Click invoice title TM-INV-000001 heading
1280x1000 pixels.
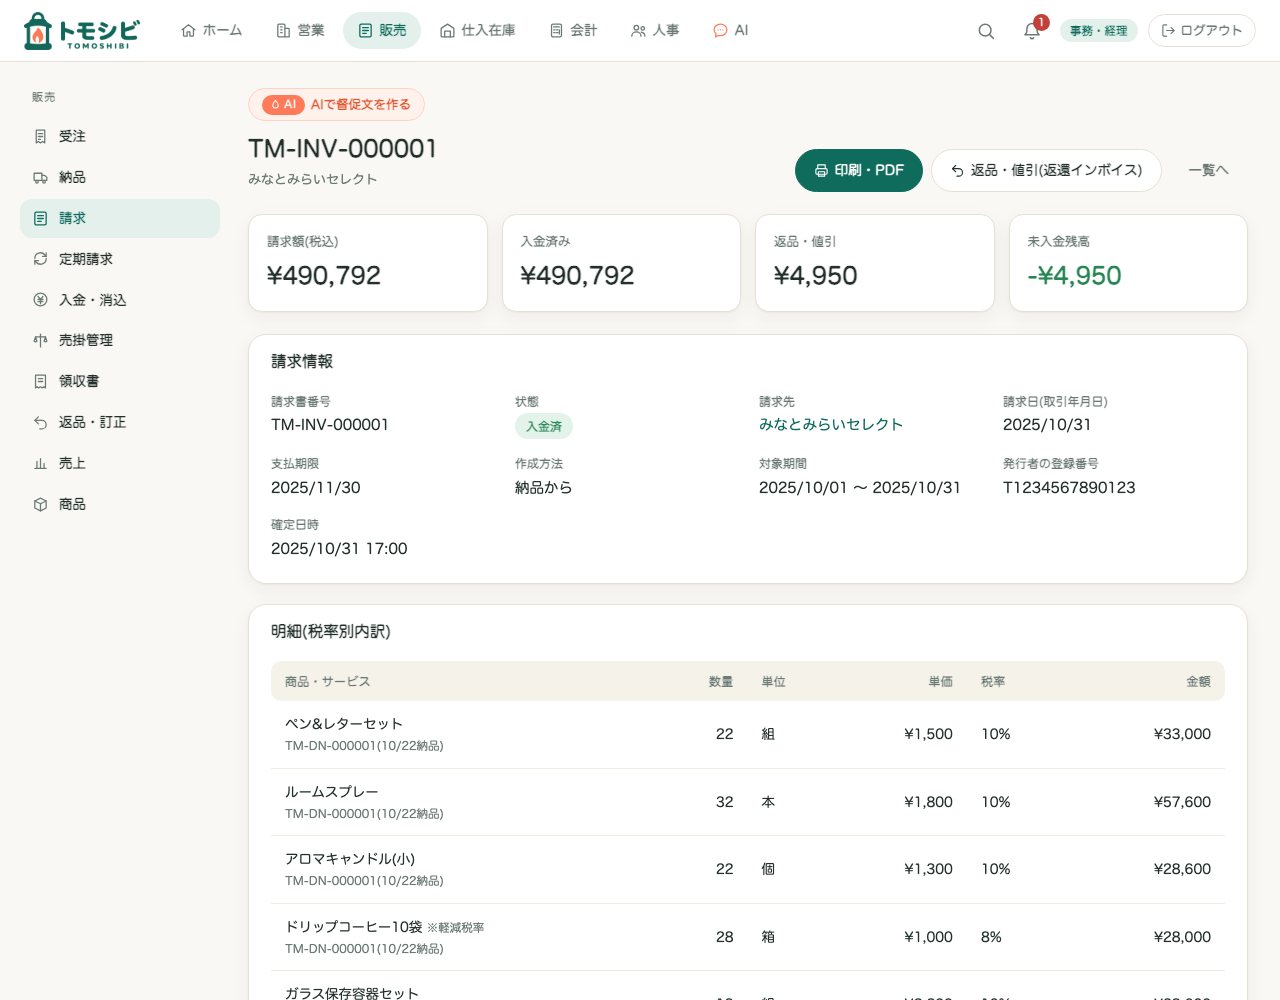tap(343, 149)
